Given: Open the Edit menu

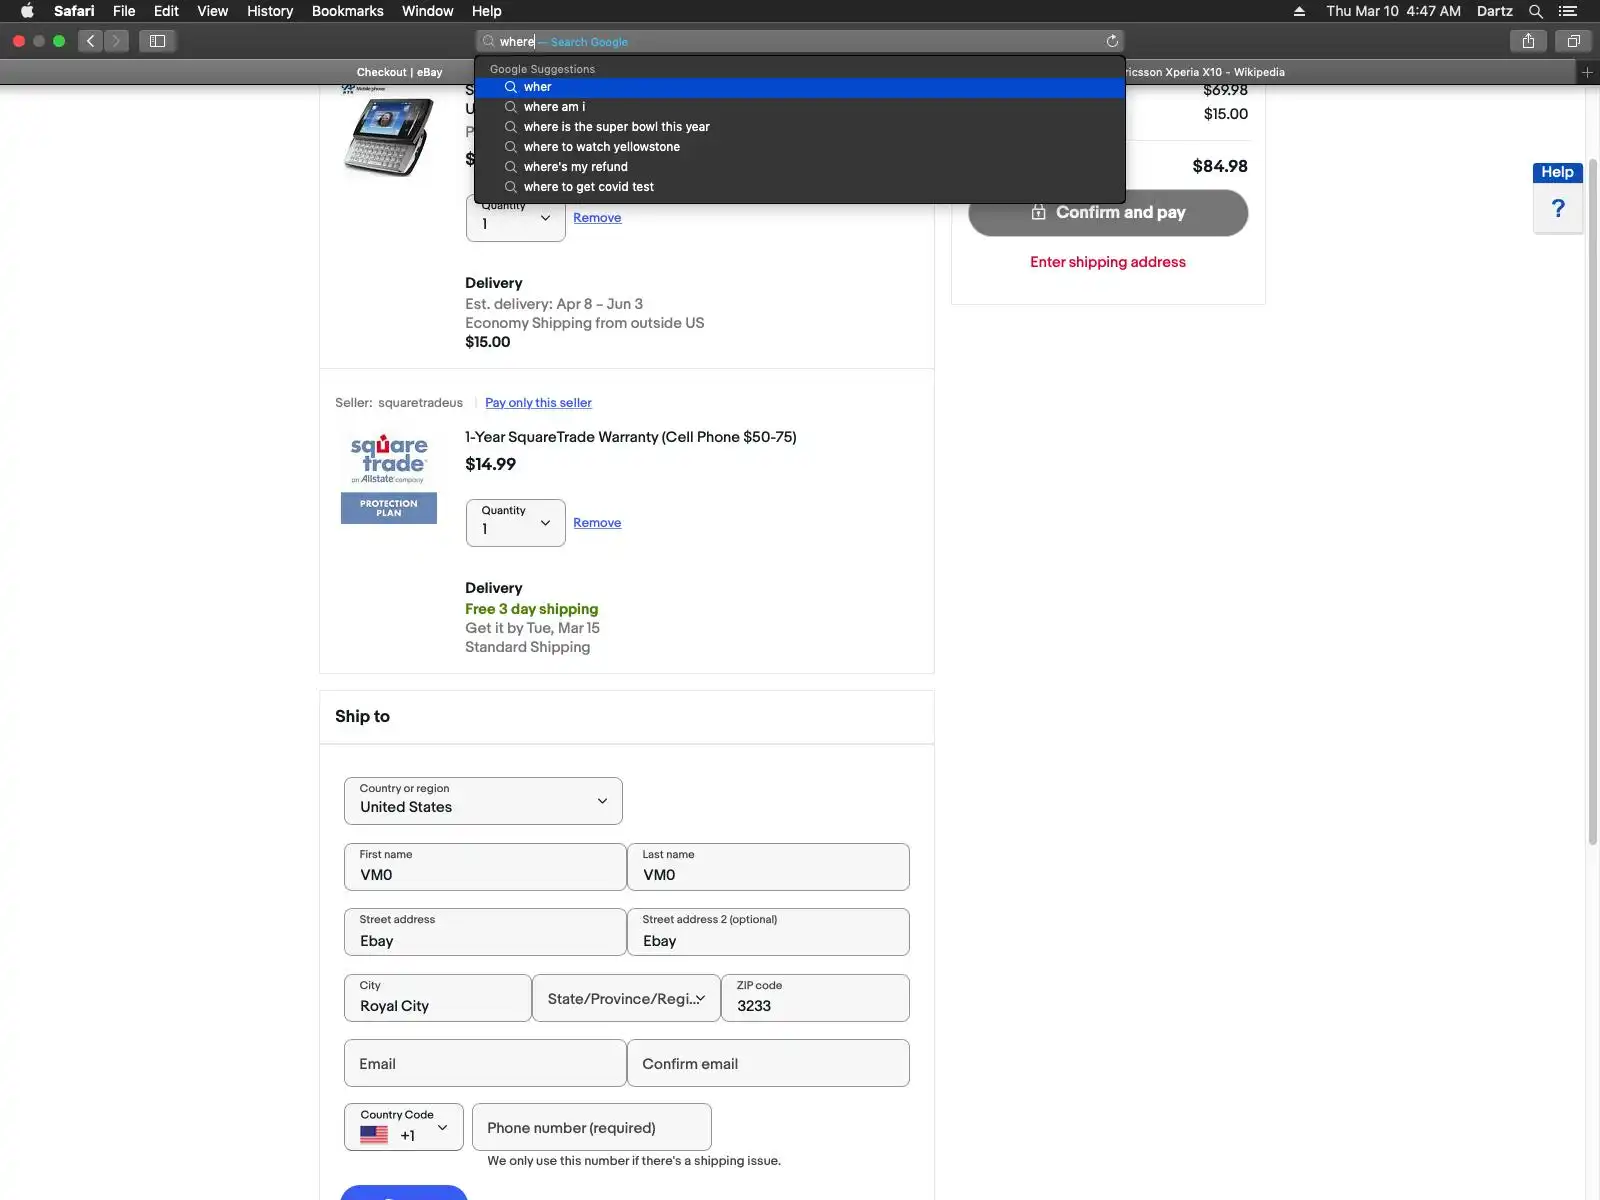Looking at the screenshot, I should pyautogui.click(x=166, y=11).
